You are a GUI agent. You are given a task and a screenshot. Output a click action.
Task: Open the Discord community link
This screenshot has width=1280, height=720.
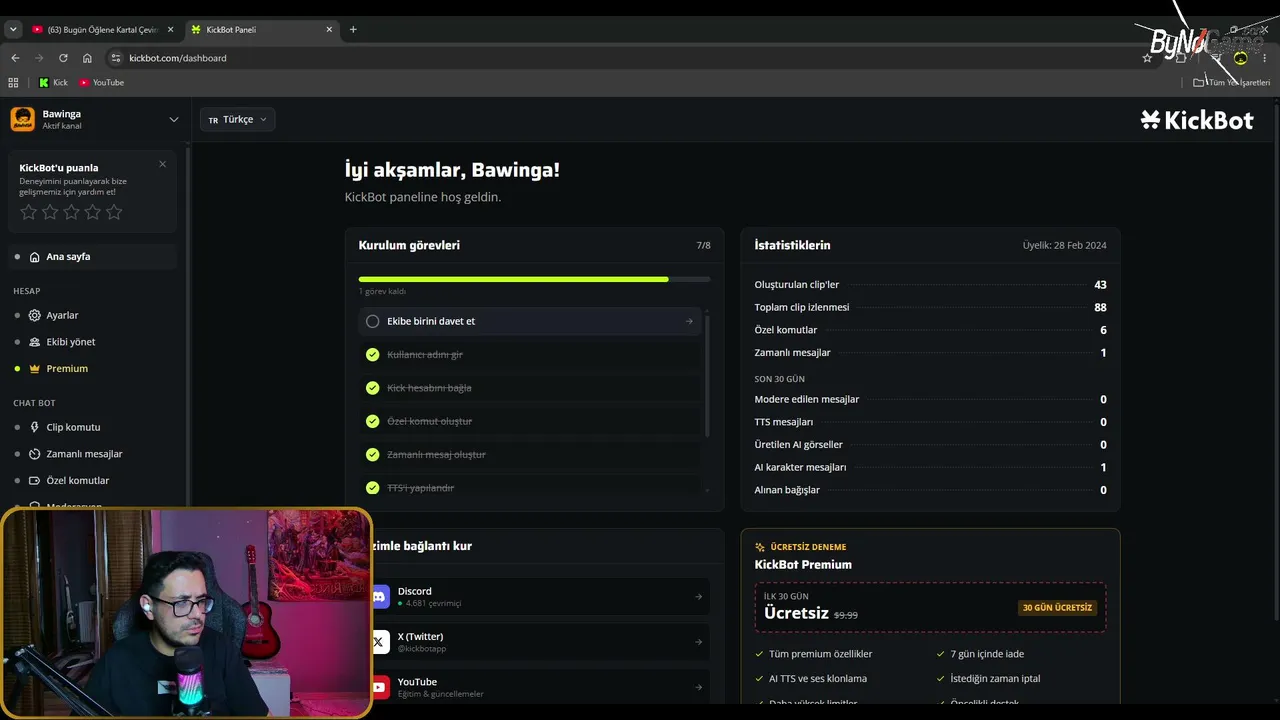point(540,597)
